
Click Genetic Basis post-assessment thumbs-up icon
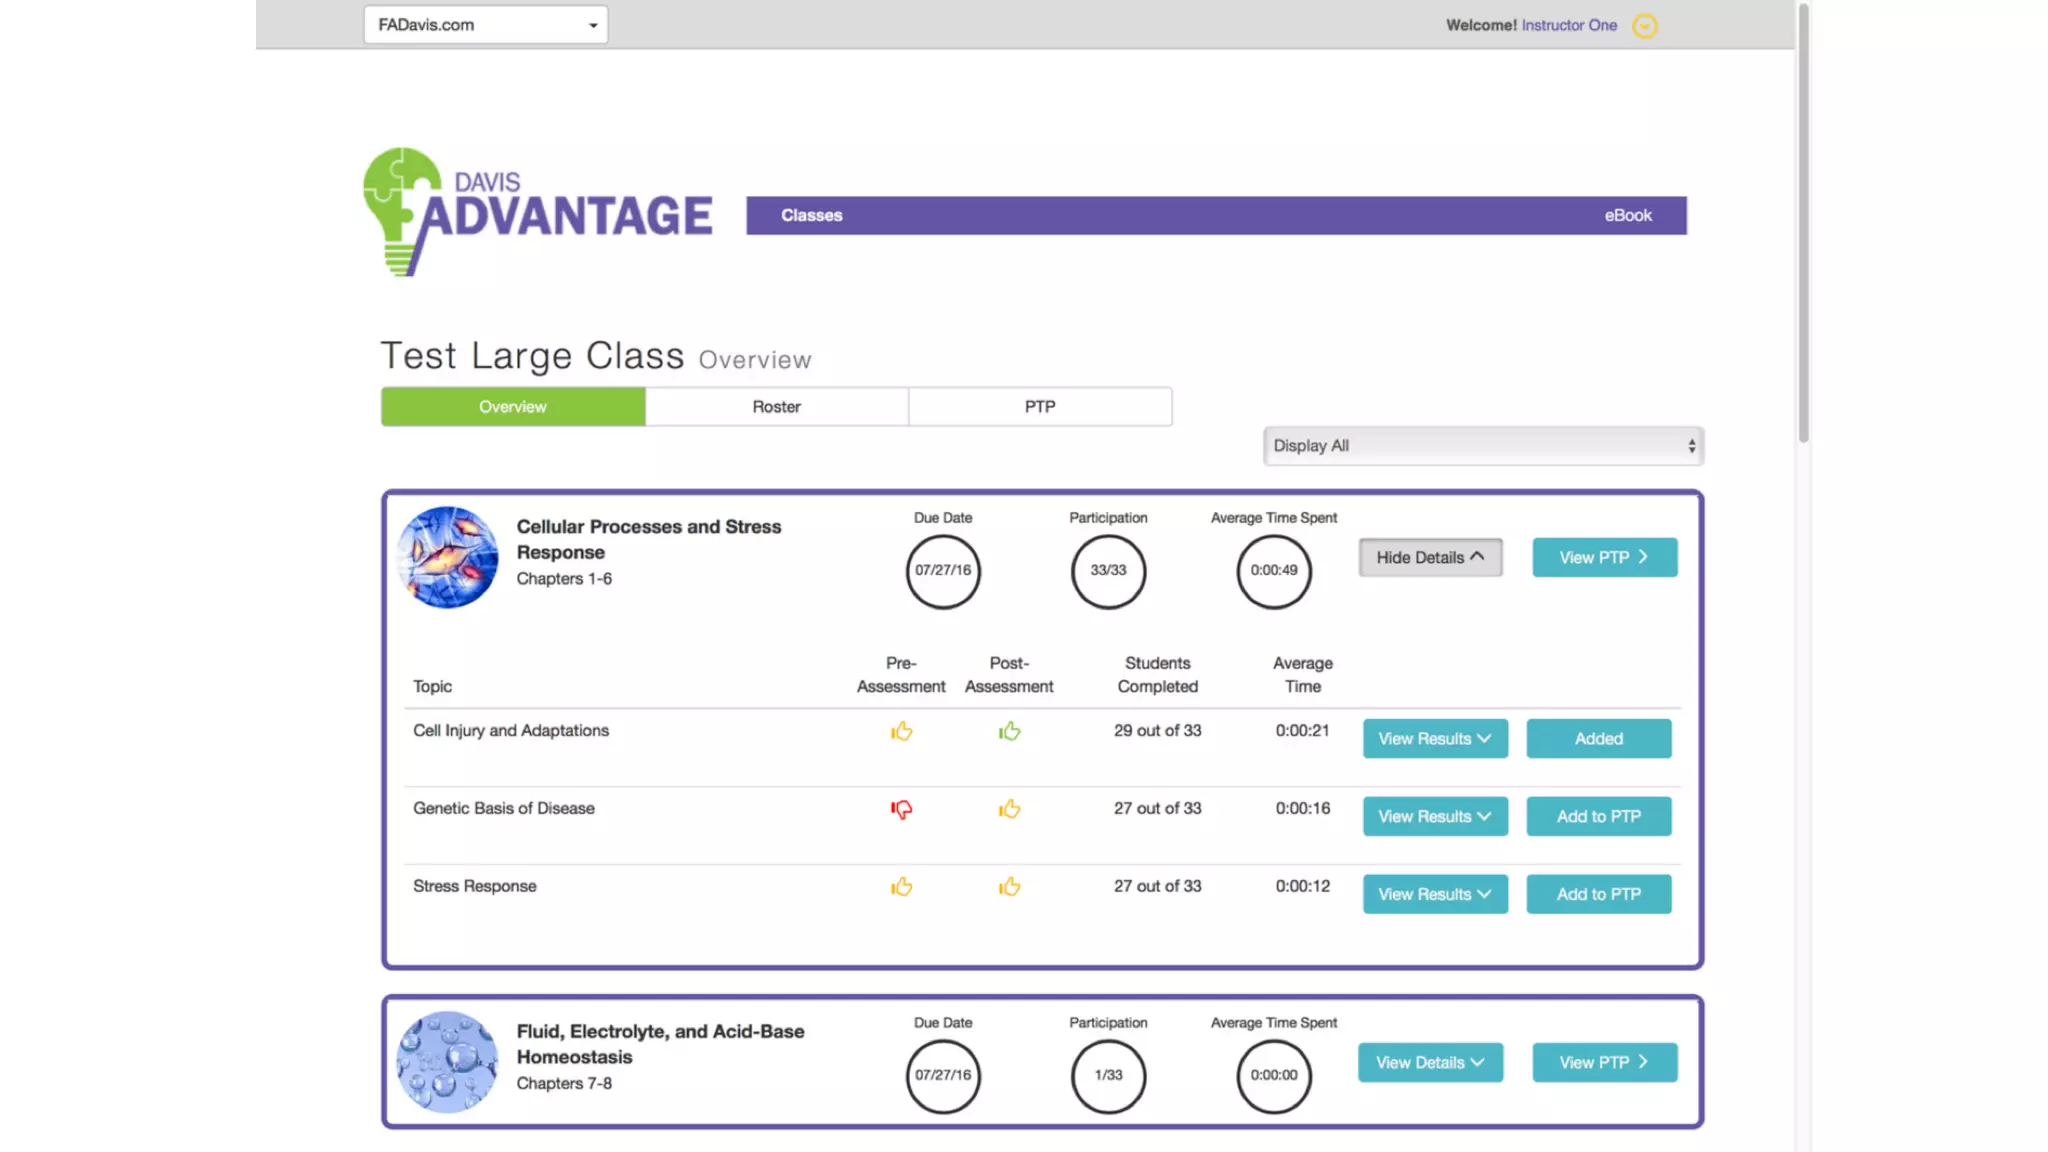(1009, 809)
